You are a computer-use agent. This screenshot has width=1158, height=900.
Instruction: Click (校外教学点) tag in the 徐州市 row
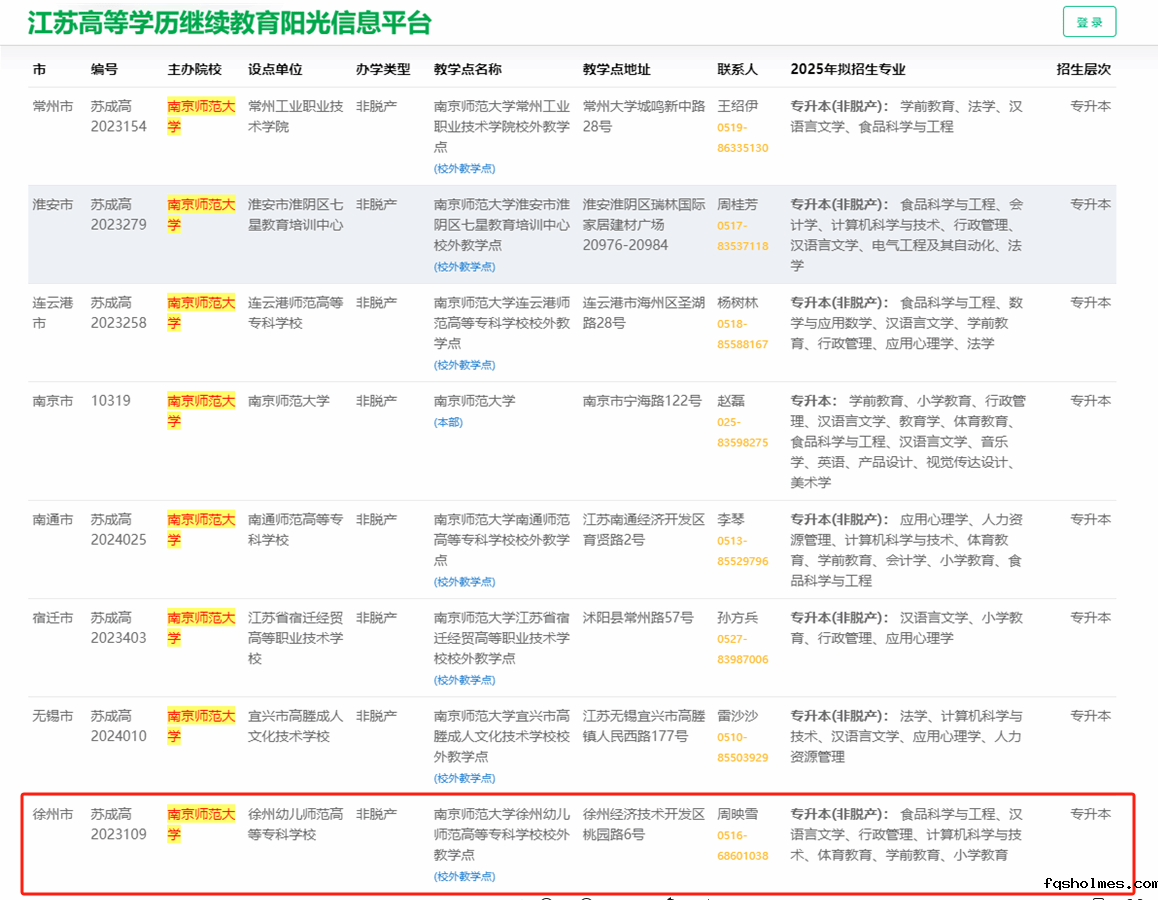tap(464, 877)
